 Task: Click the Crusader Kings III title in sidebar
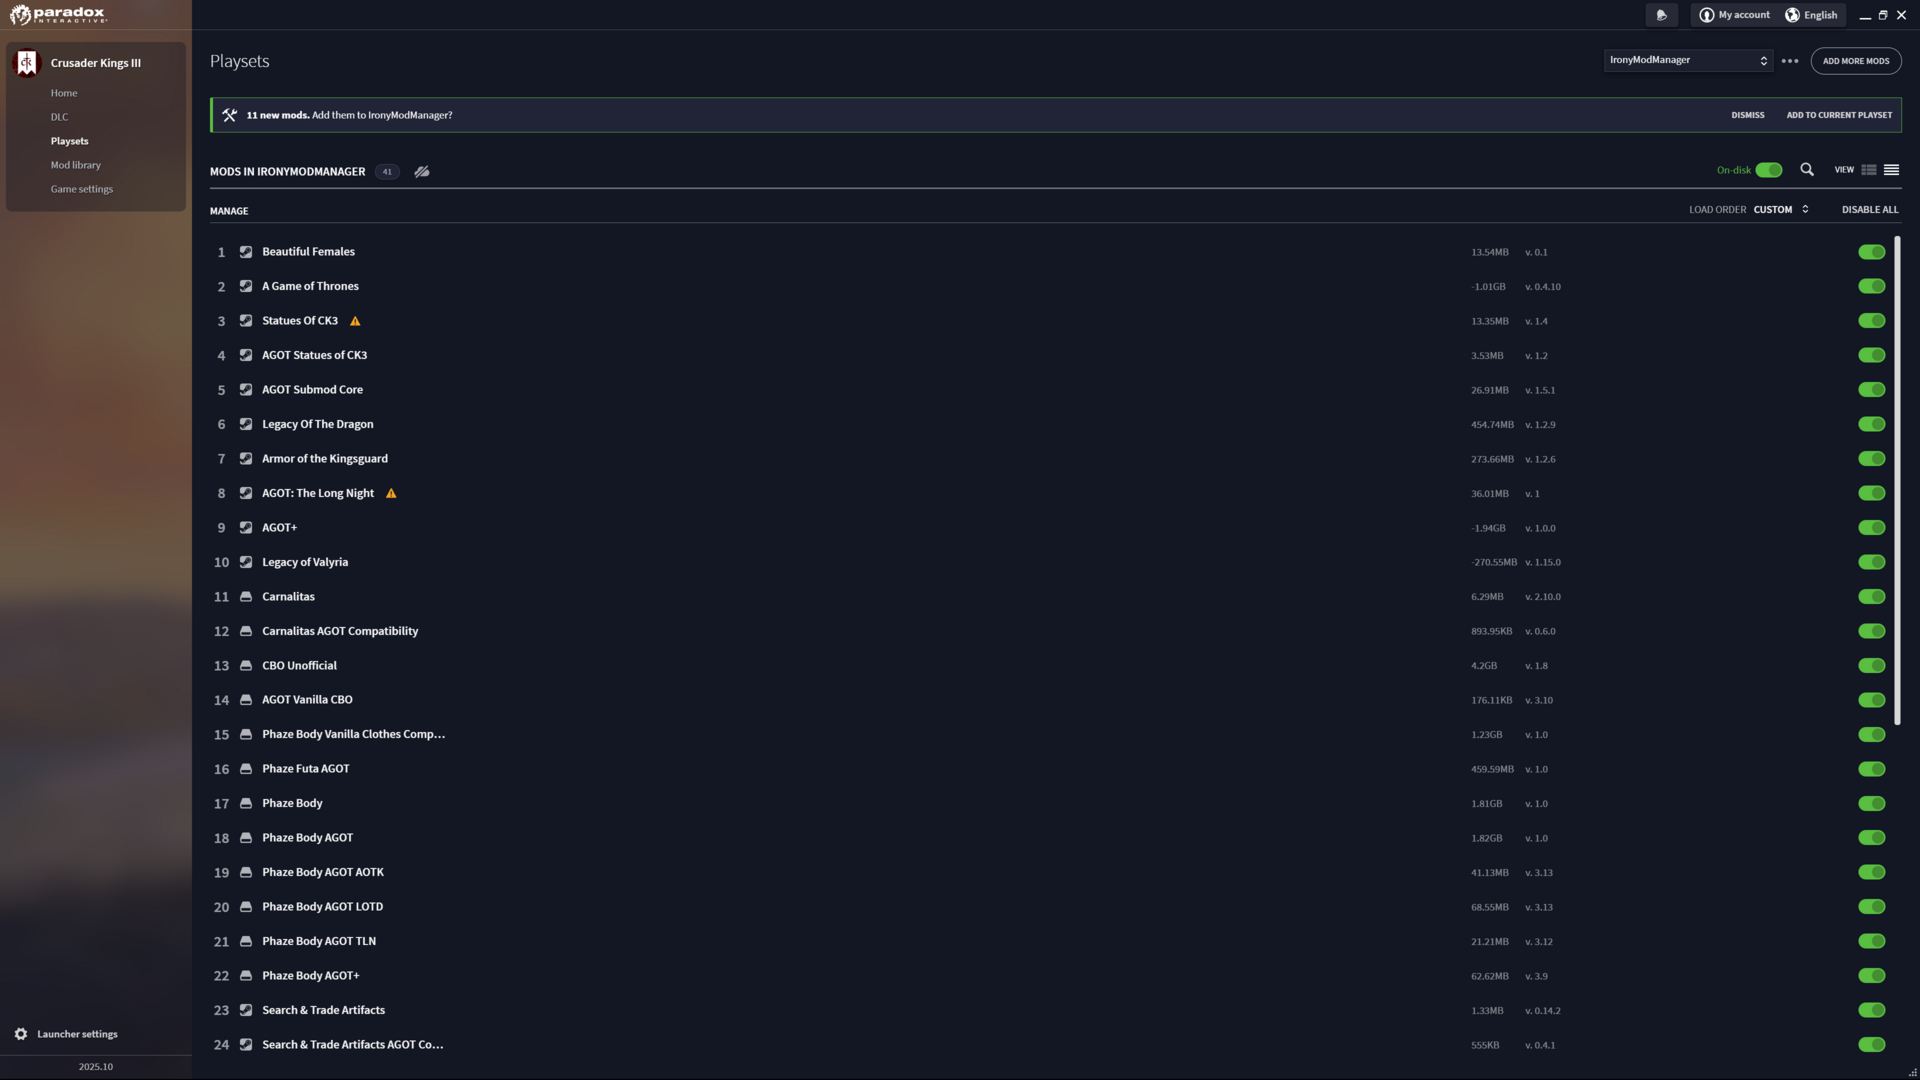click(96, 63)
